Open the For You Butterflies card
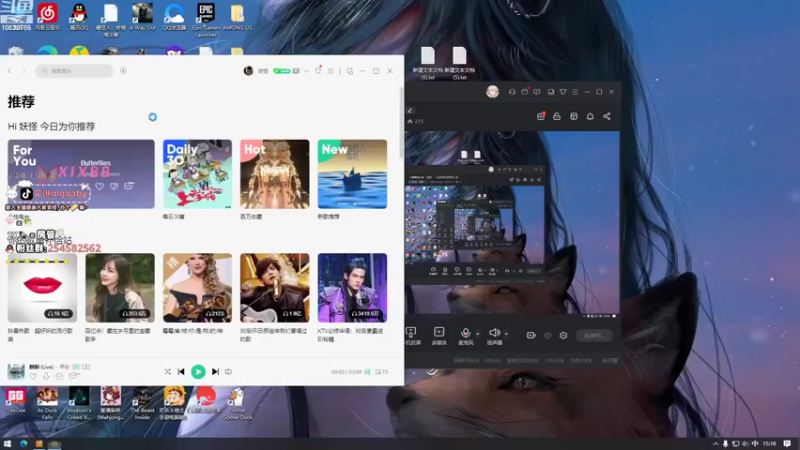The height and width of the screenshot is (450, 800). click(81, 174)
